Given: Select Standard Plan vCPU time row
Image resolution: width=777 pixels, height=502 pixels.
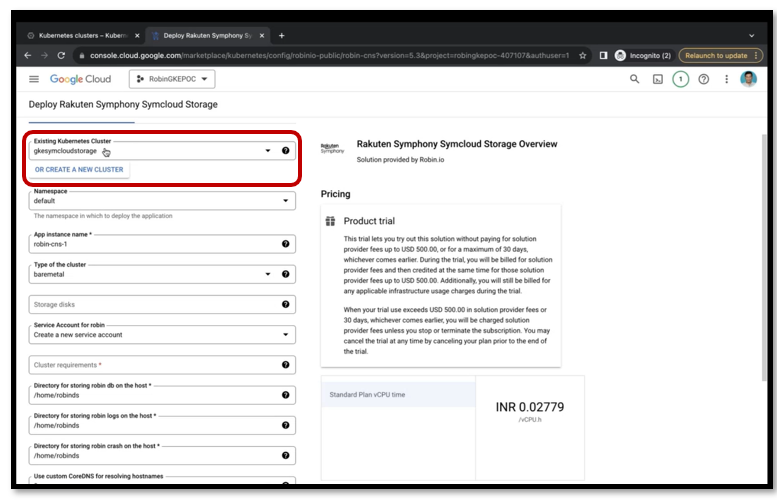Looking at the screenshot, I should click(398, 394).
